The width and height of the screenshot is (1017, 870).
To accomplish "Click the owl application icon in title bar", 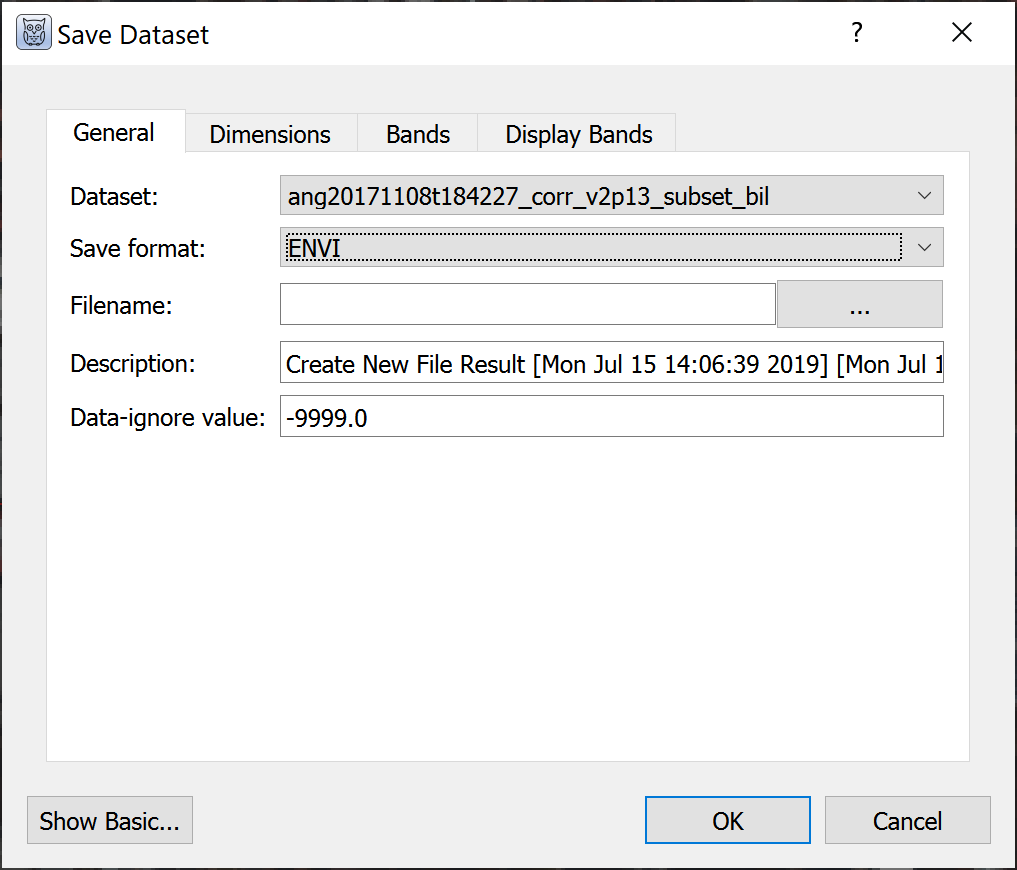I will pos(33,34).
